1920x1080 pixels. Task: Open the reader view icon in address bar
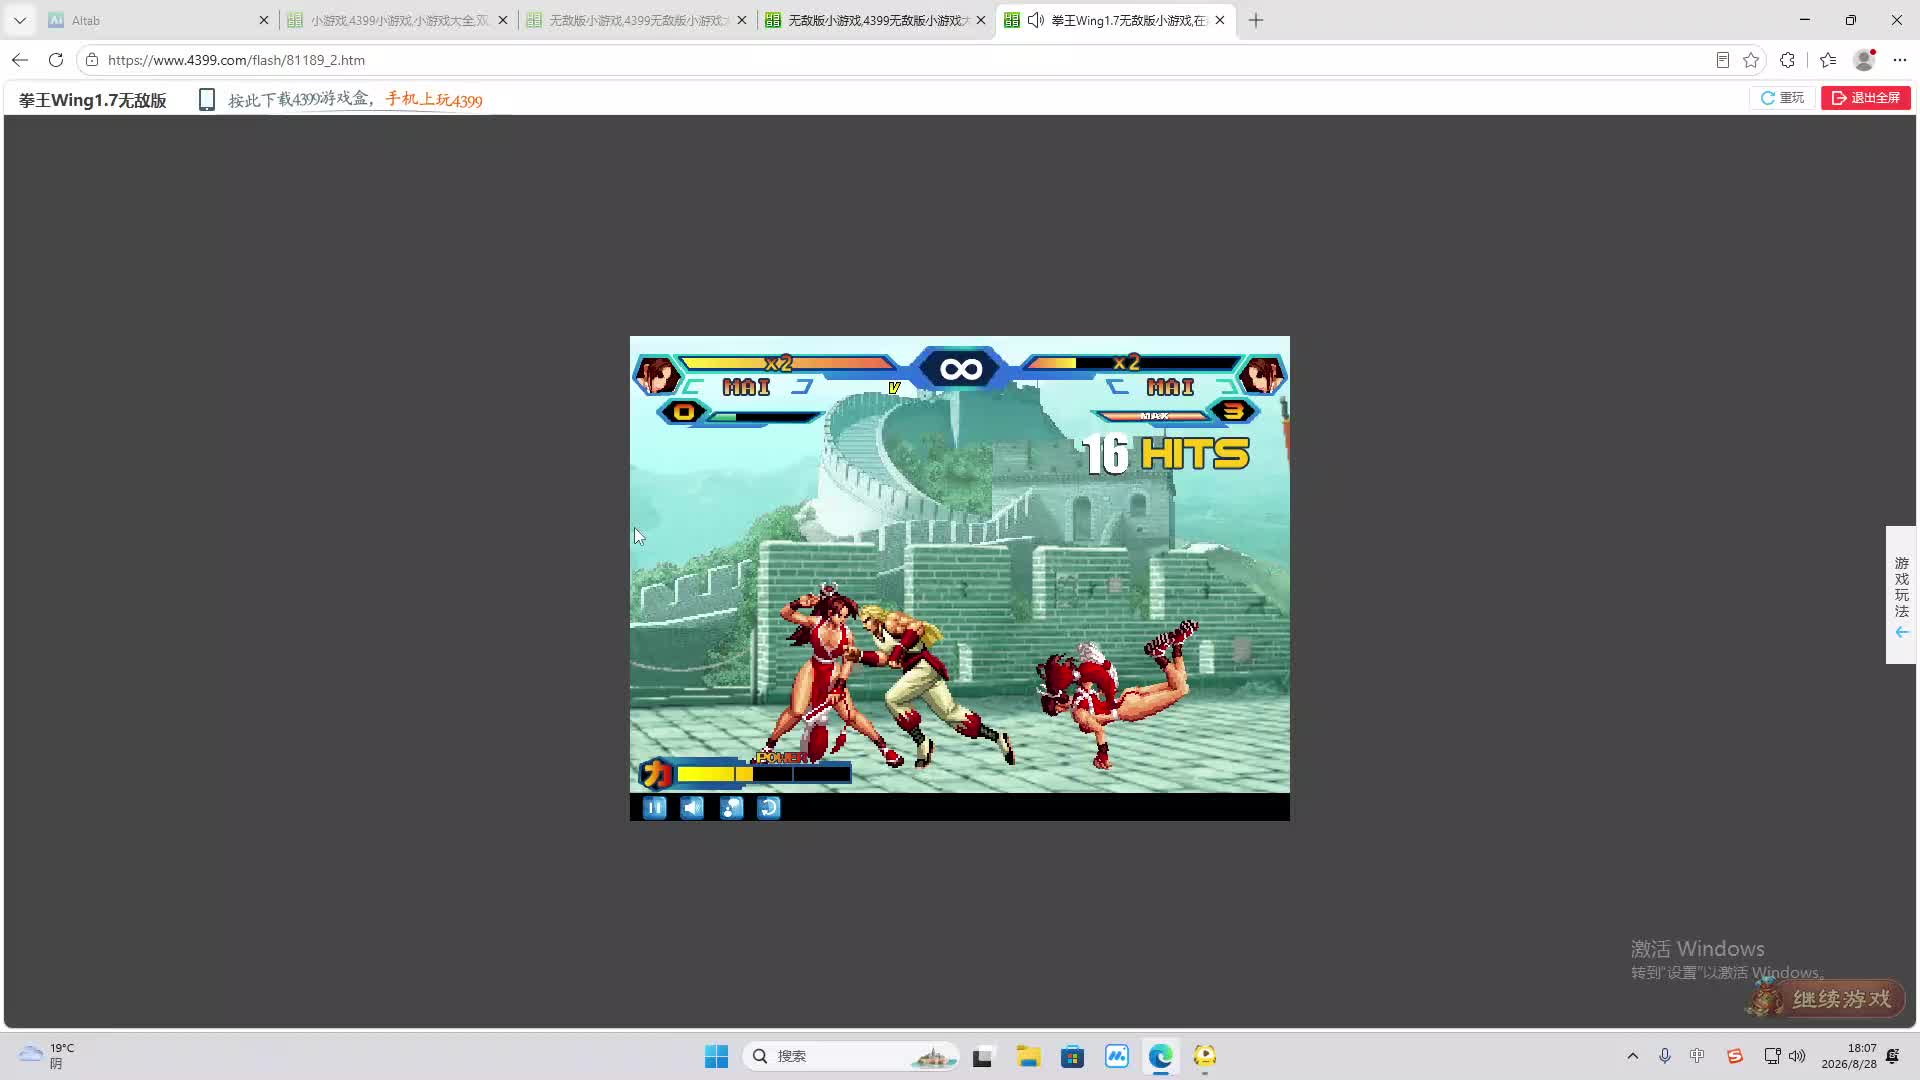[1723, 60]
